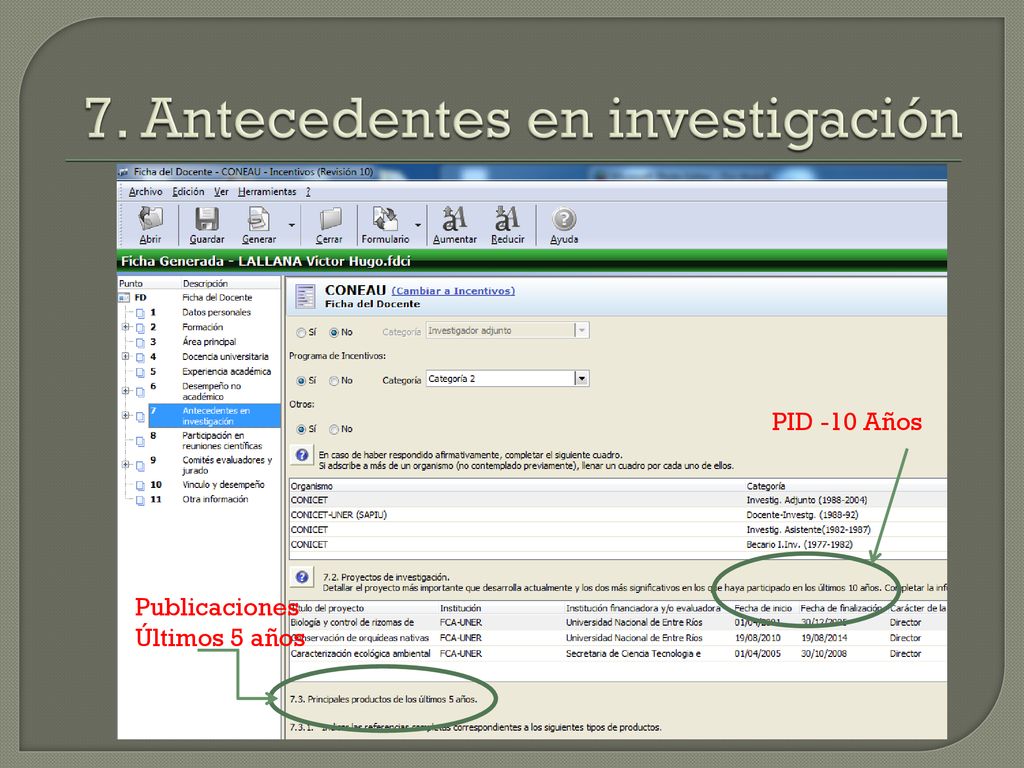1024x768 pixels.
Task: Expand tree node 6 Desempeño no académico
Action: click(x=125, y=391)
